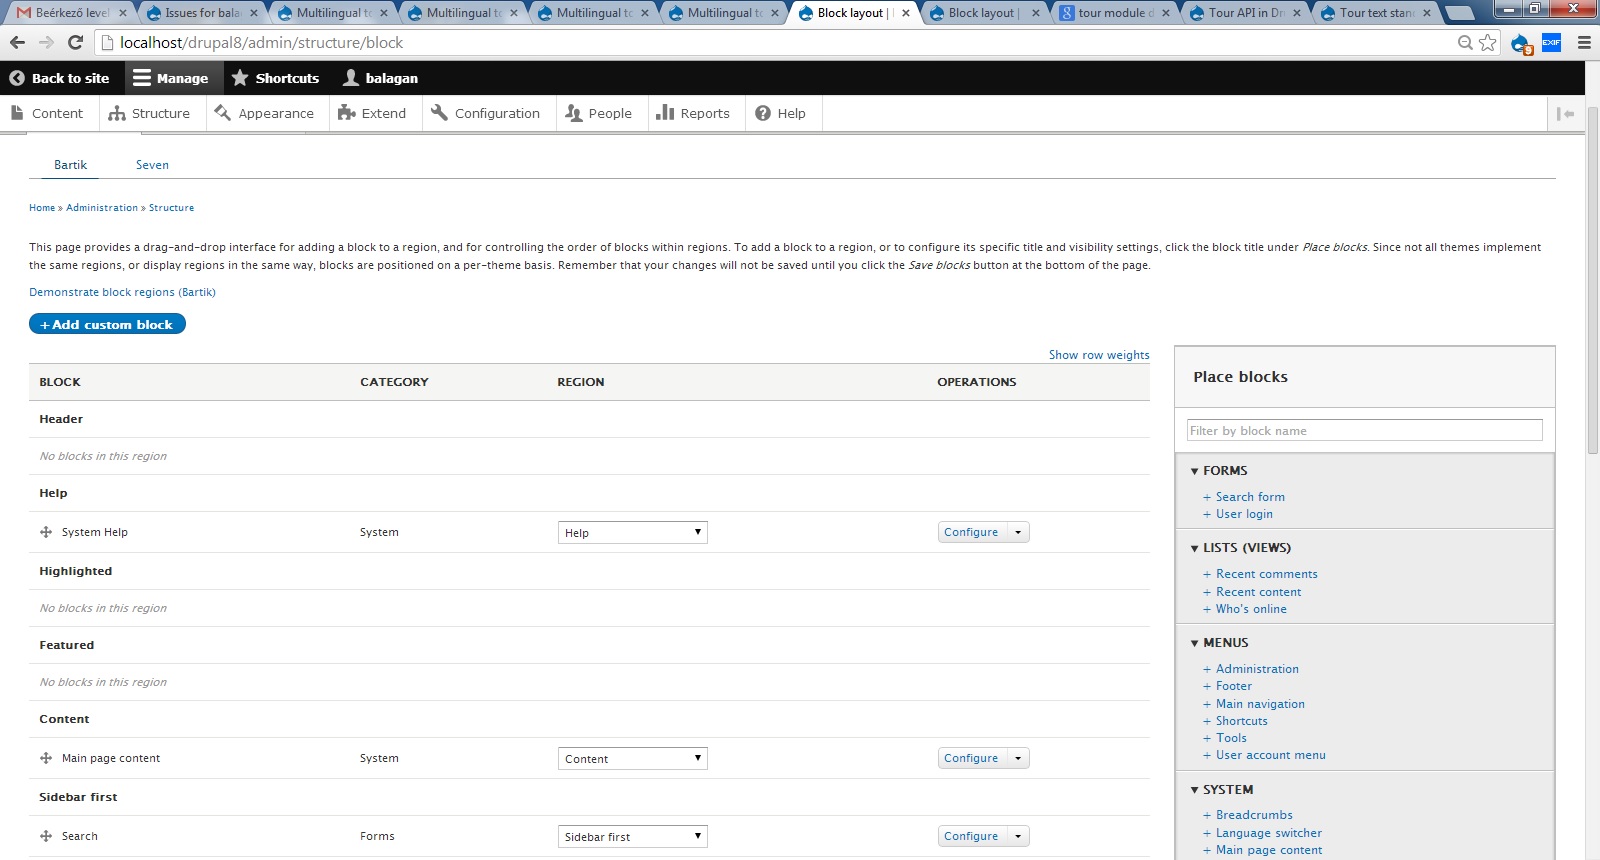
Task: Switch to the Seven theme tab
Action: point(152,165)
